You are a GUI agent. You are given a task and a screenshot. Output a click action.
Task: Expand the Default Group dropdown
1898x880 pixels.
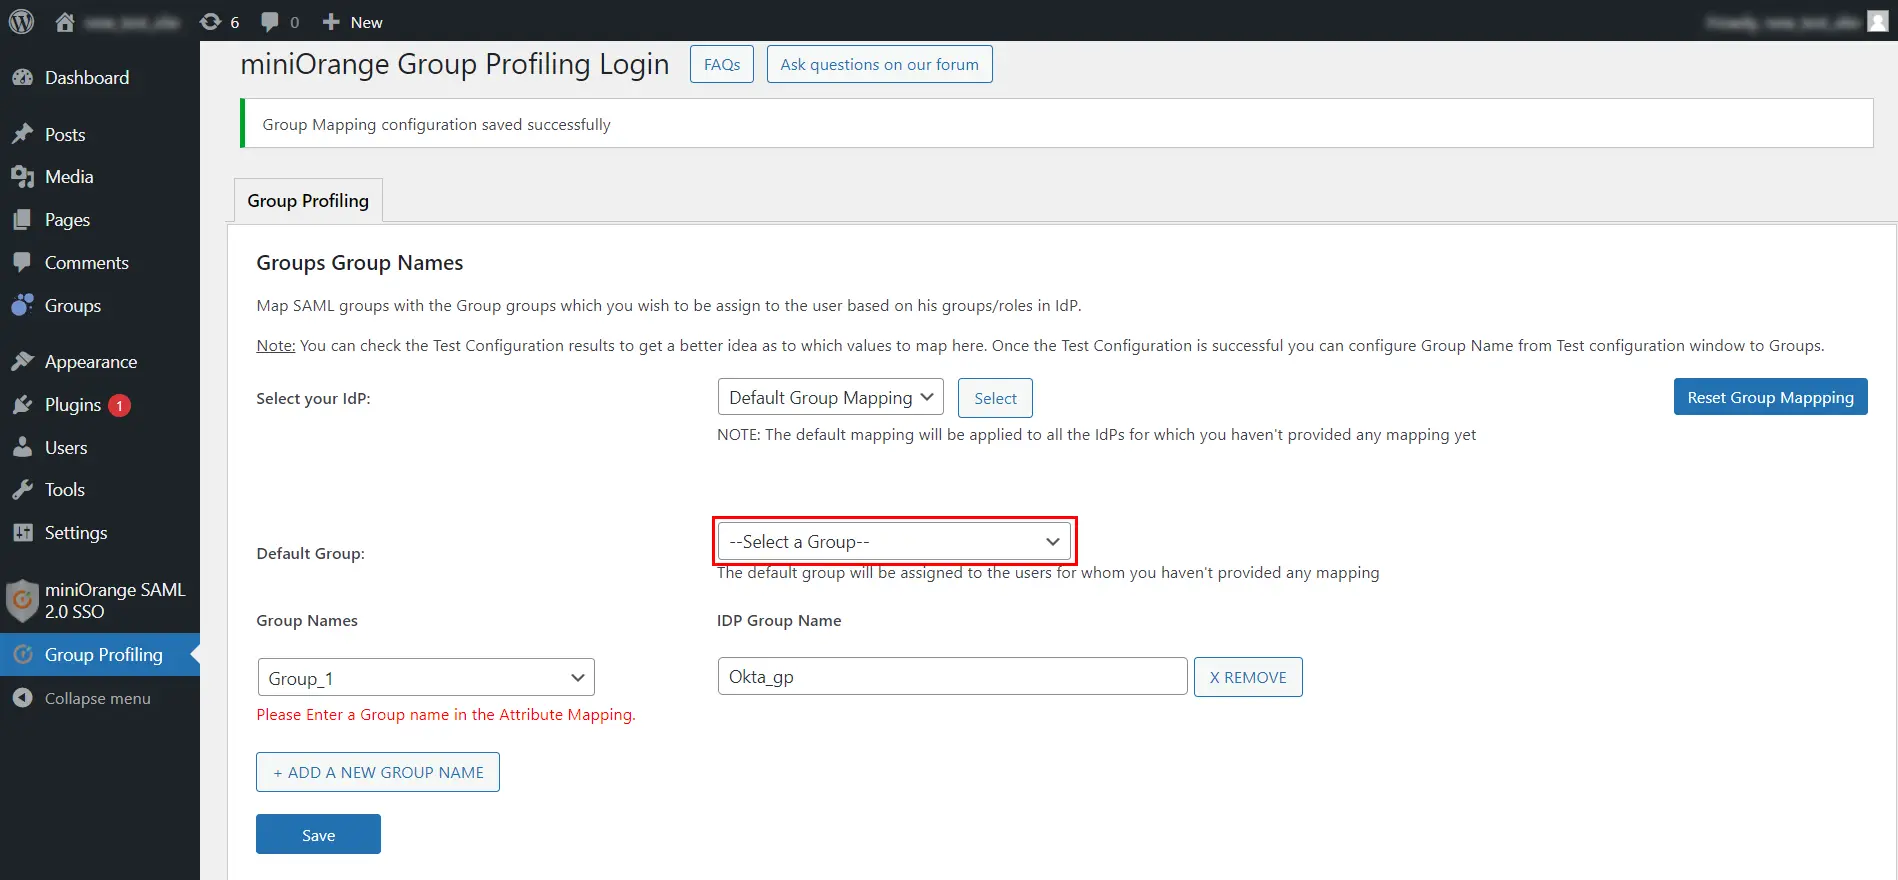[894, 541]
